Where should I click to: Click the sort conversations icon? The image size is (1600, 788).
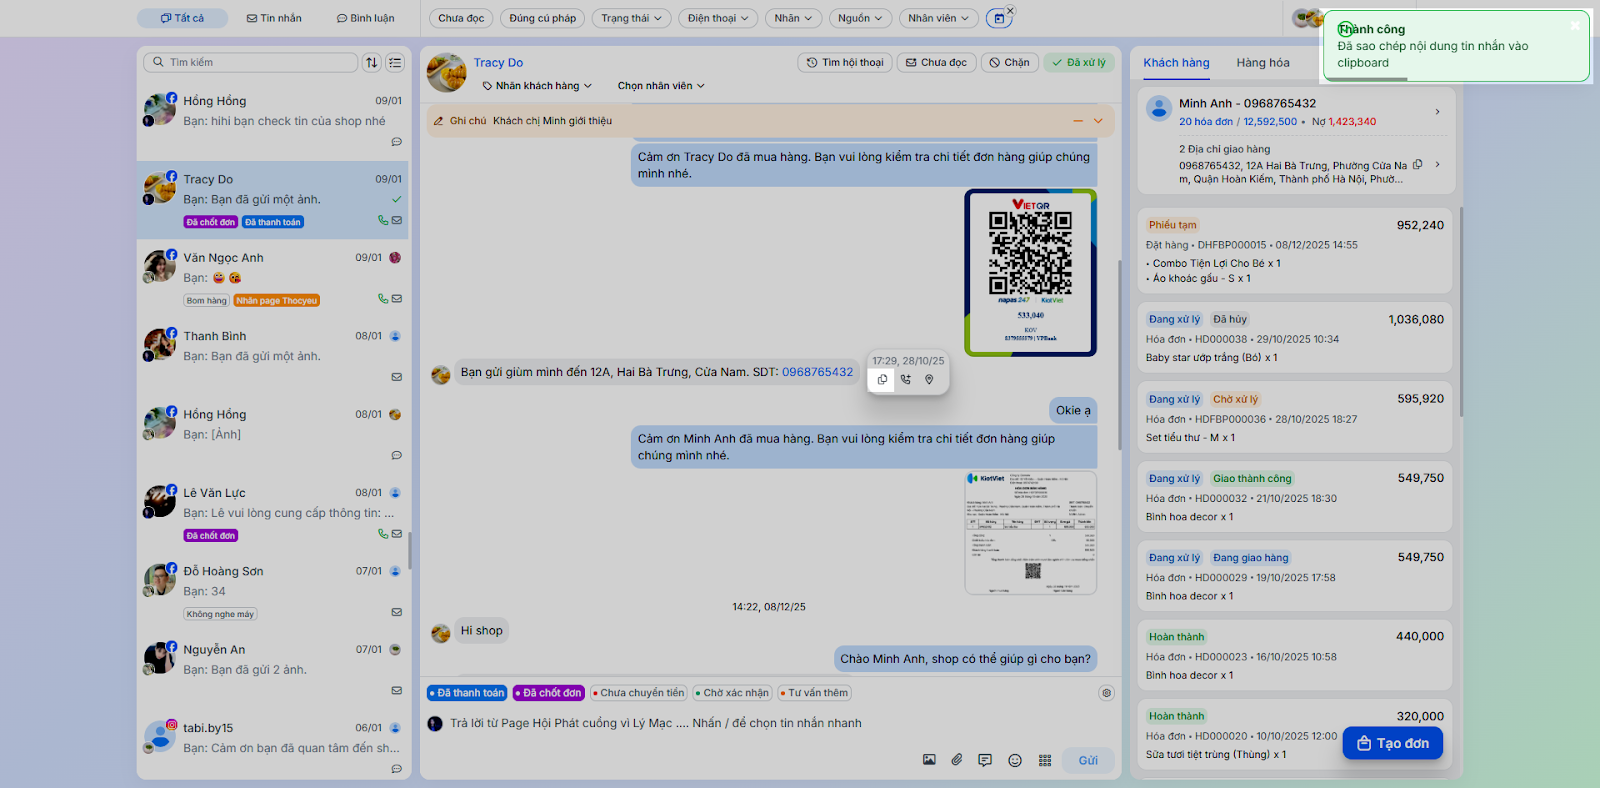point(372,62)
